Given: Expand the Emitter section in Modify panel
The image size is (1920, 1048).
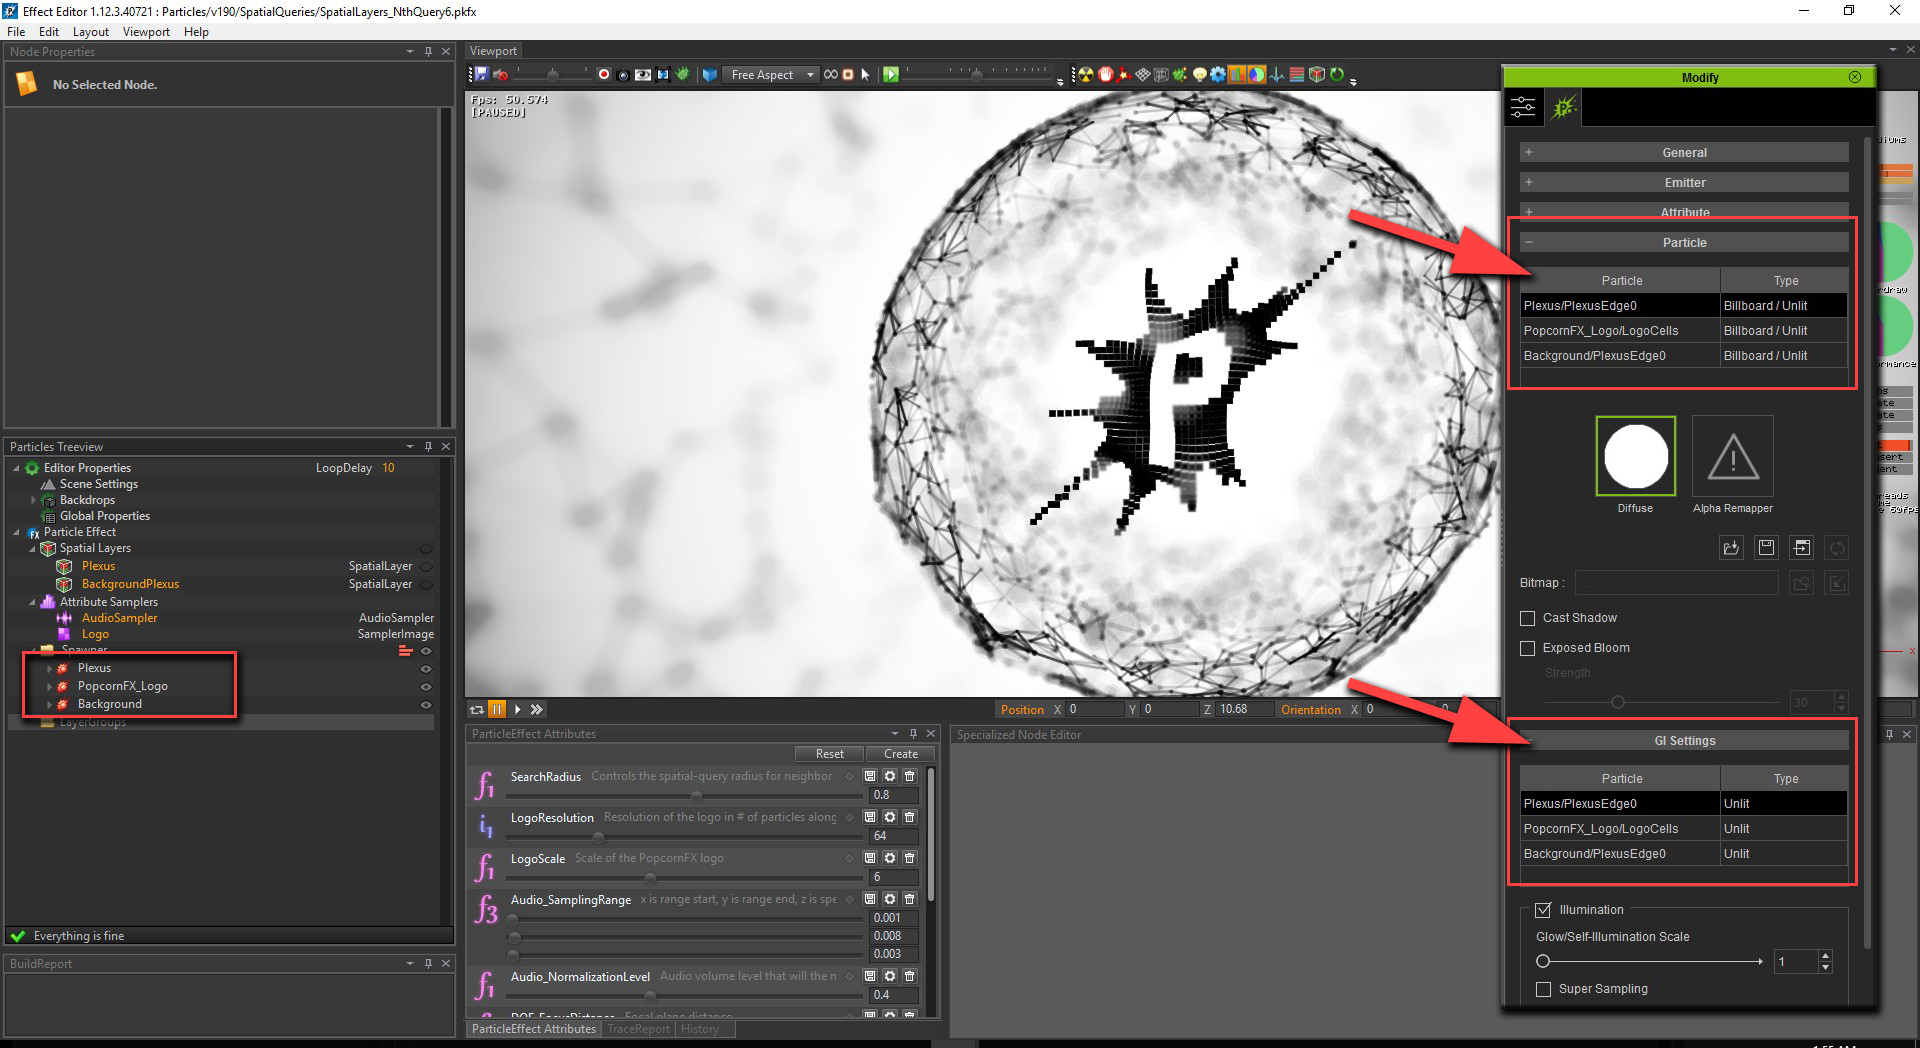Looking at the screenshot, I should (1684, 182).
